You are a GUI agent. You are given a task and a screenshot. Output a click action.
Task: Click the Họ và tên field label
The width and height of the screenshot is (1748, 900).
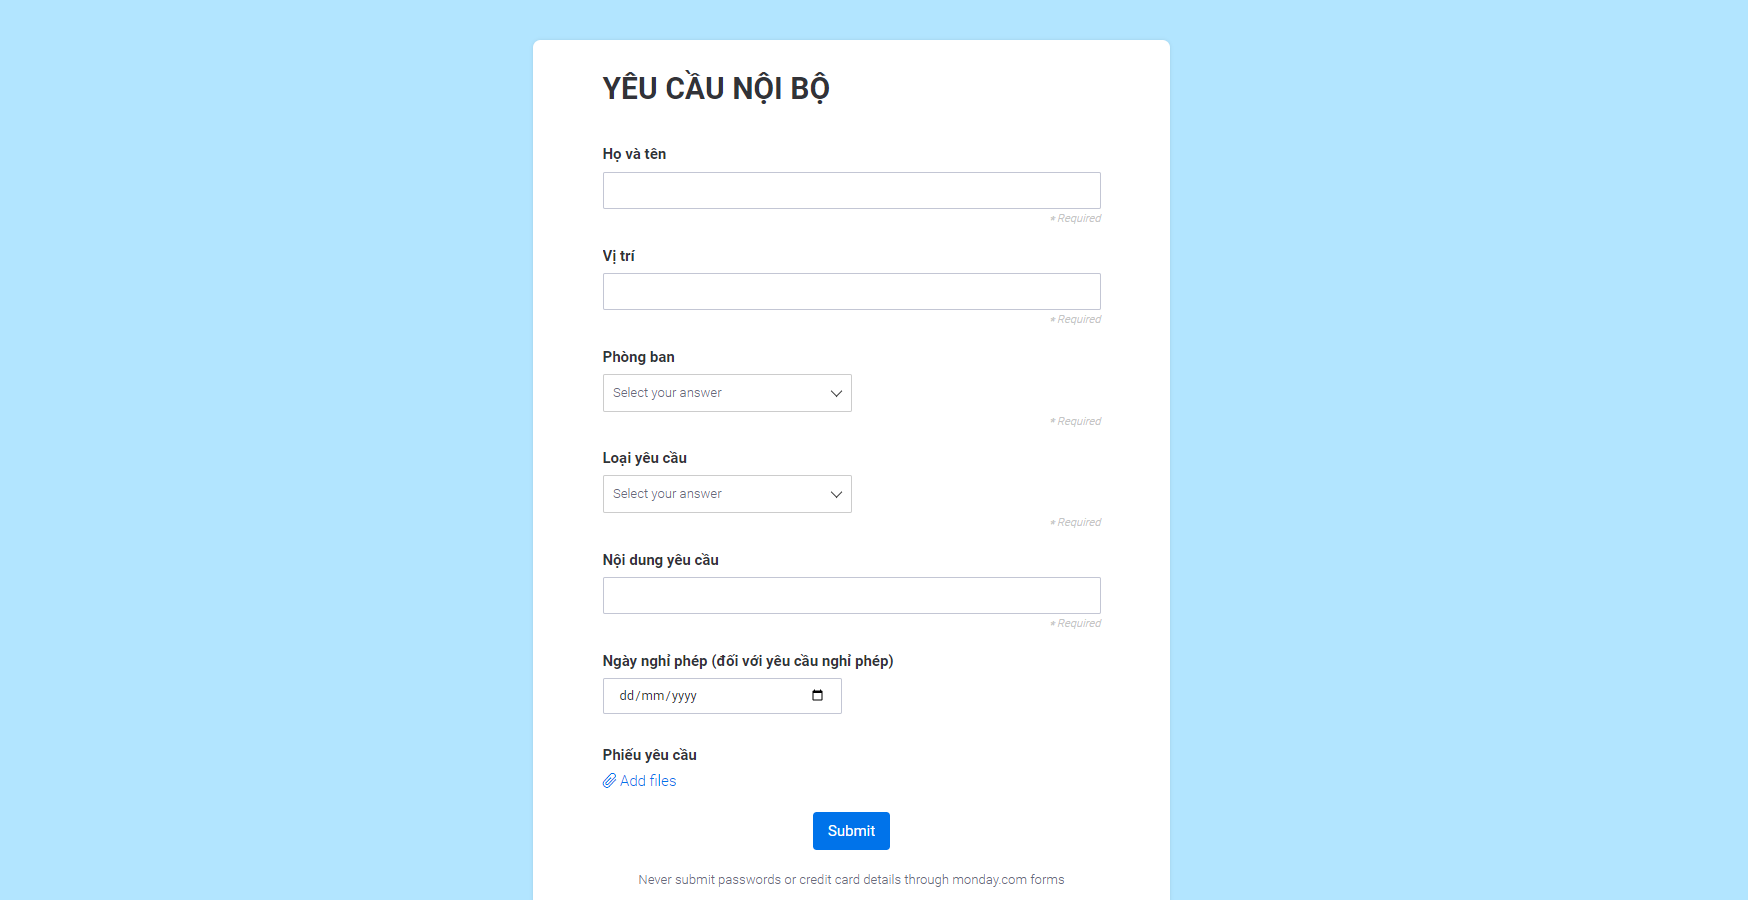click(634, 154)
